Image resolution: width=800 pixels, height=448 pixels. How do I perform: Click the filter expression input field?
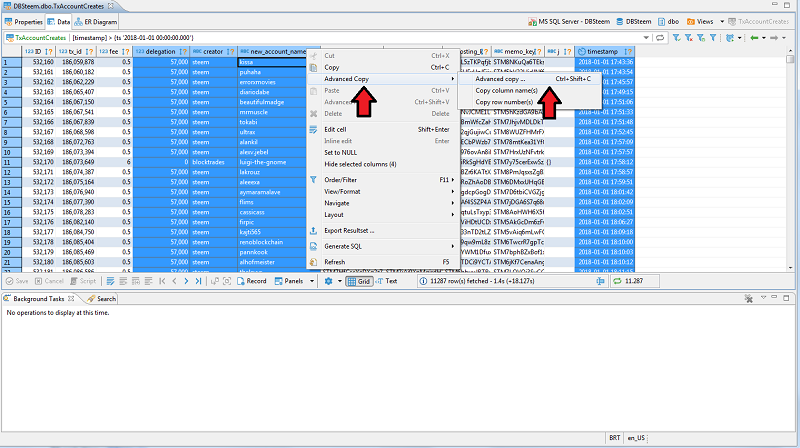tap(357, 38)
